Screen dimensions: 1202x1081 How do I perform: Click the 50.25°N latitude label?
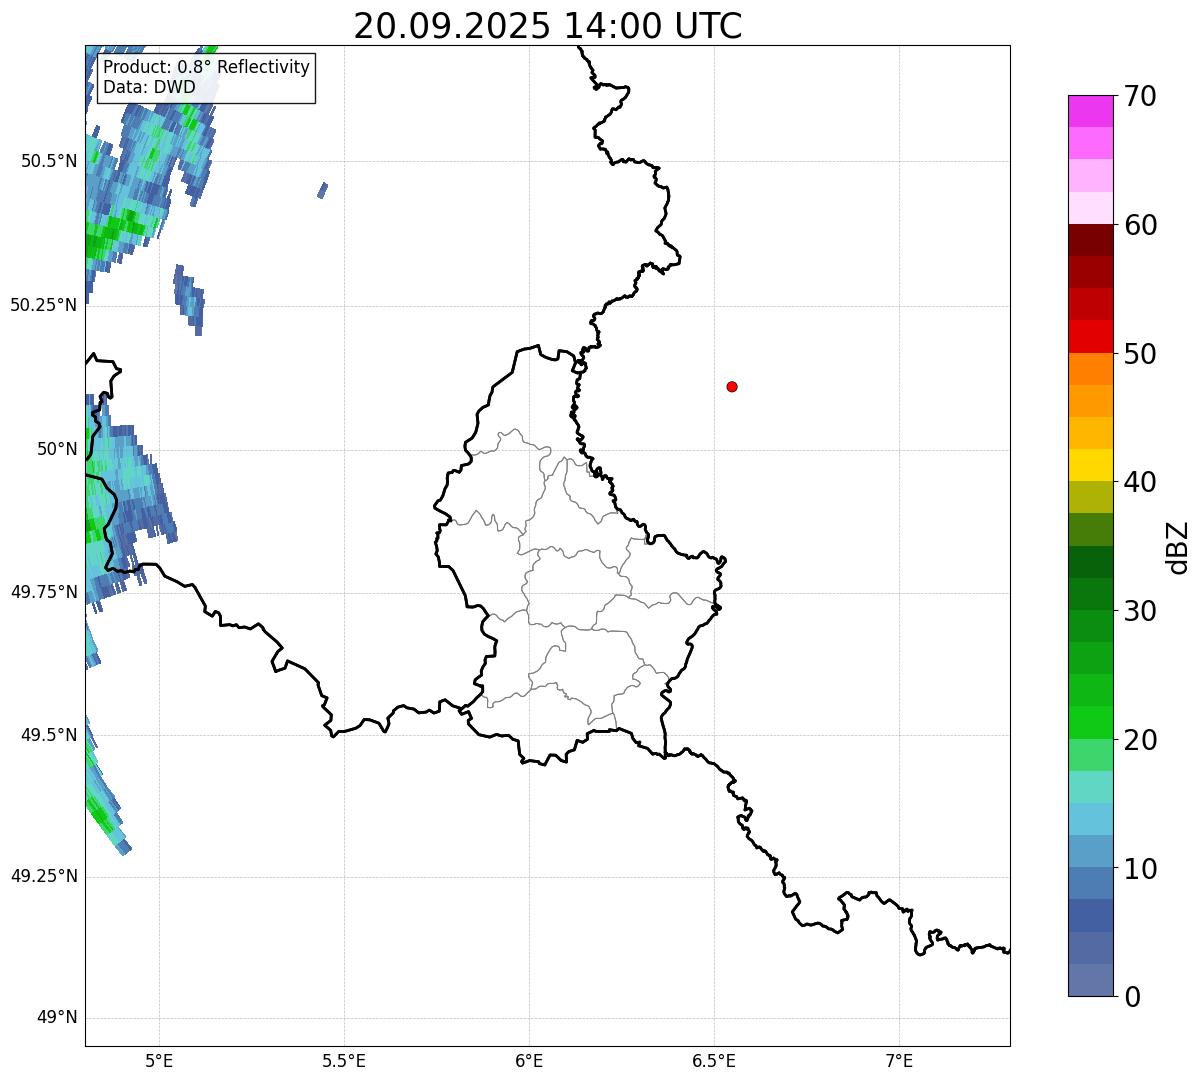coord(44,305)
